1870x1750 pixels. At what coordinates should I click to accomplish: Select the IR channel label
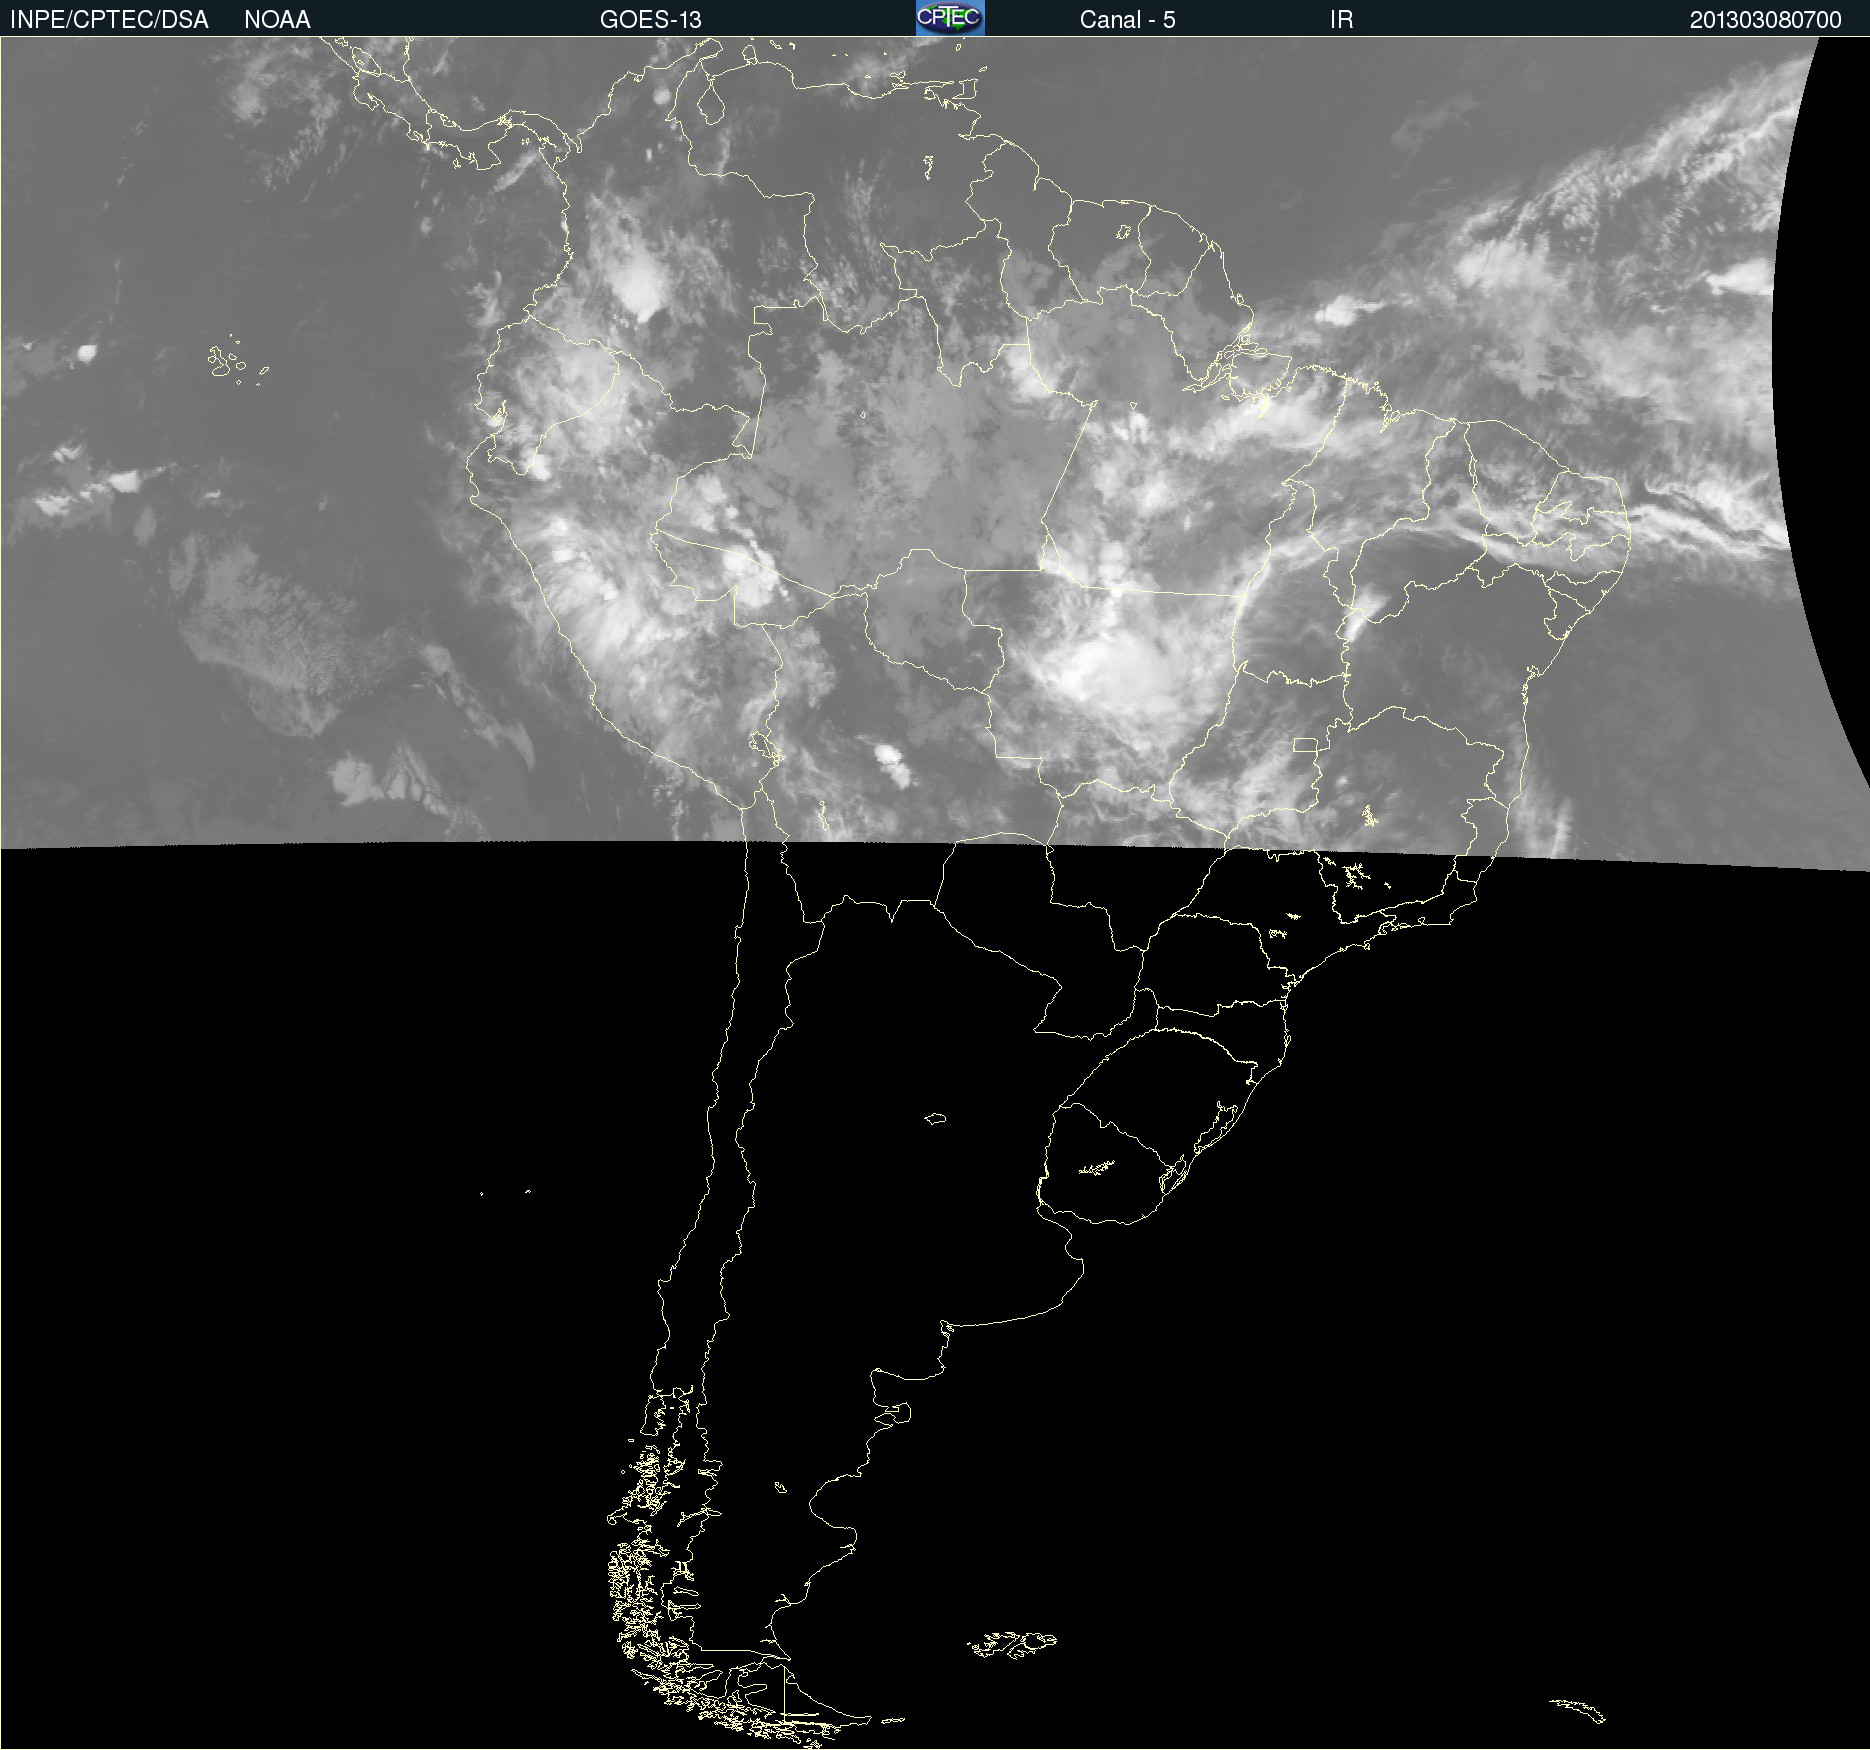click(1341, 20)
